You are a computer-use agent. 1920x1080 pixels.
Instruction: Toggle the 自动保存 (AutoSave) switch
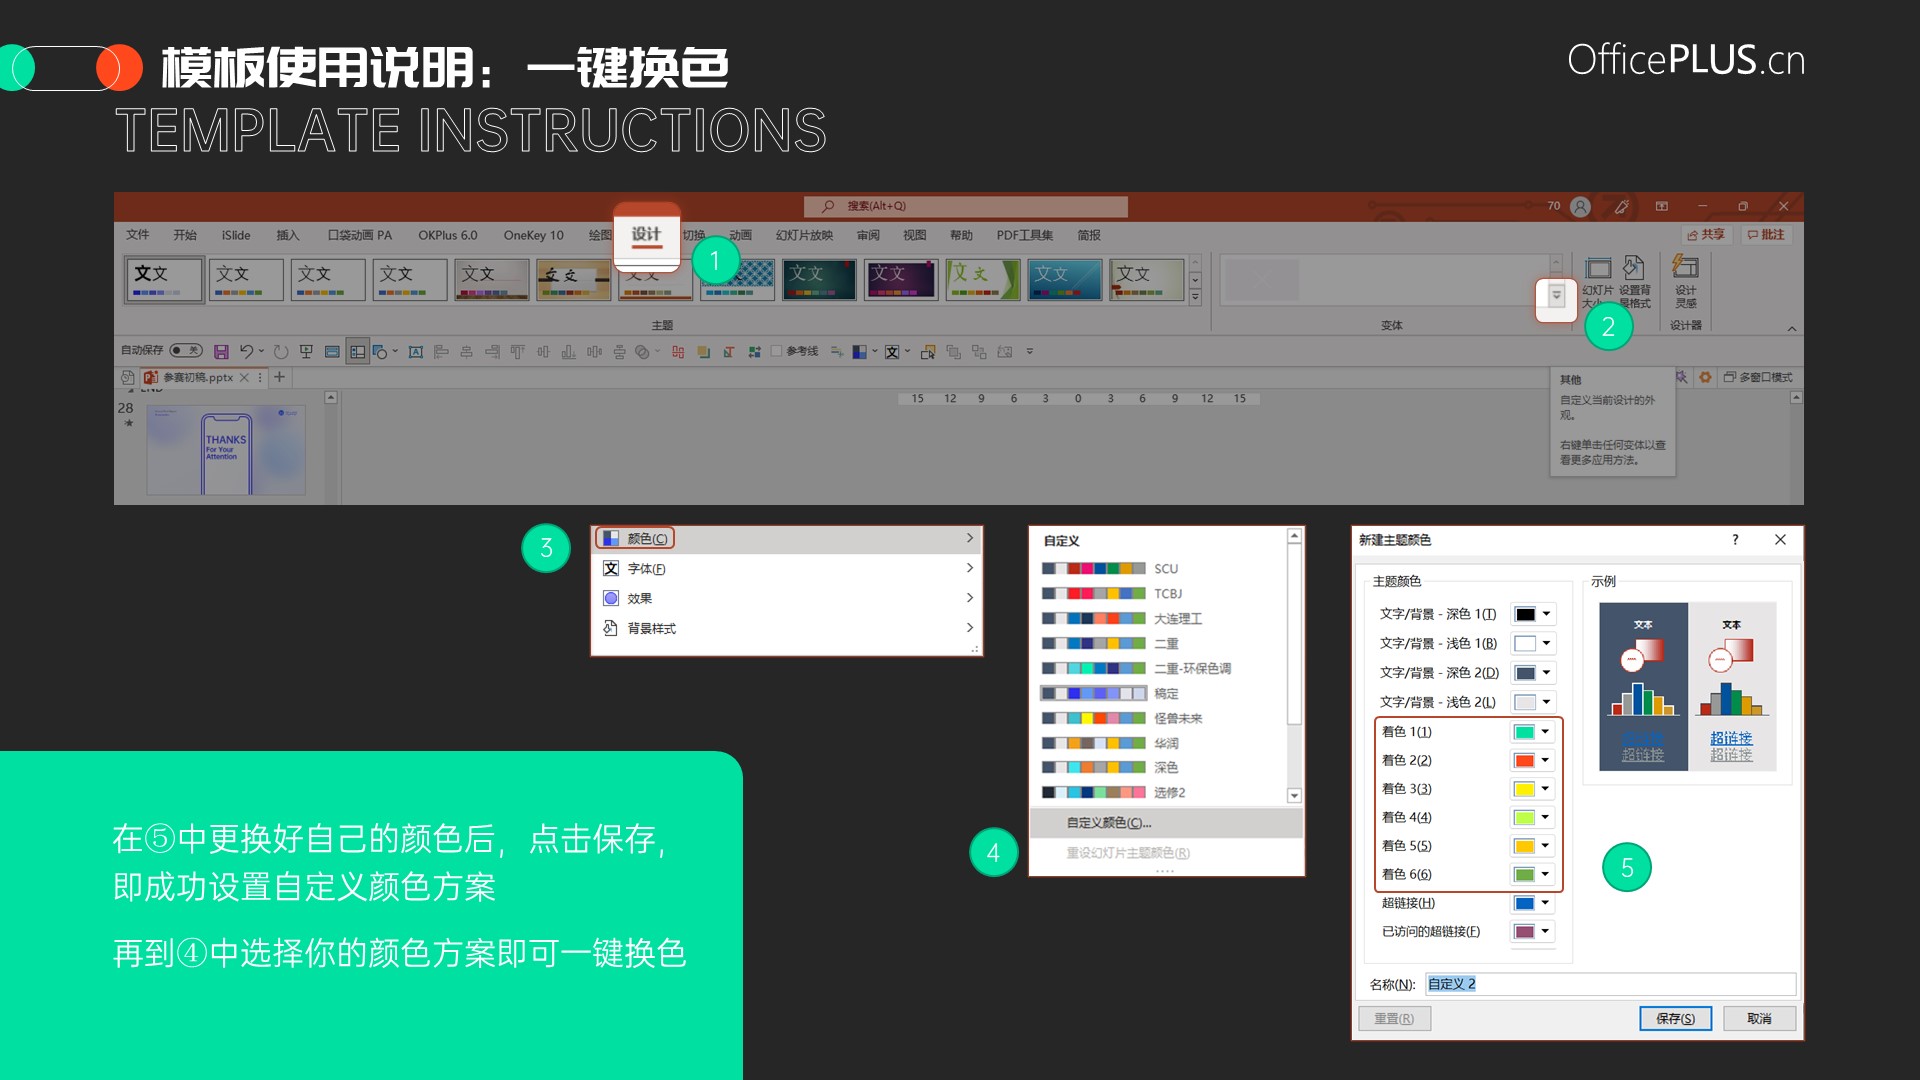(x=186, y=350)
